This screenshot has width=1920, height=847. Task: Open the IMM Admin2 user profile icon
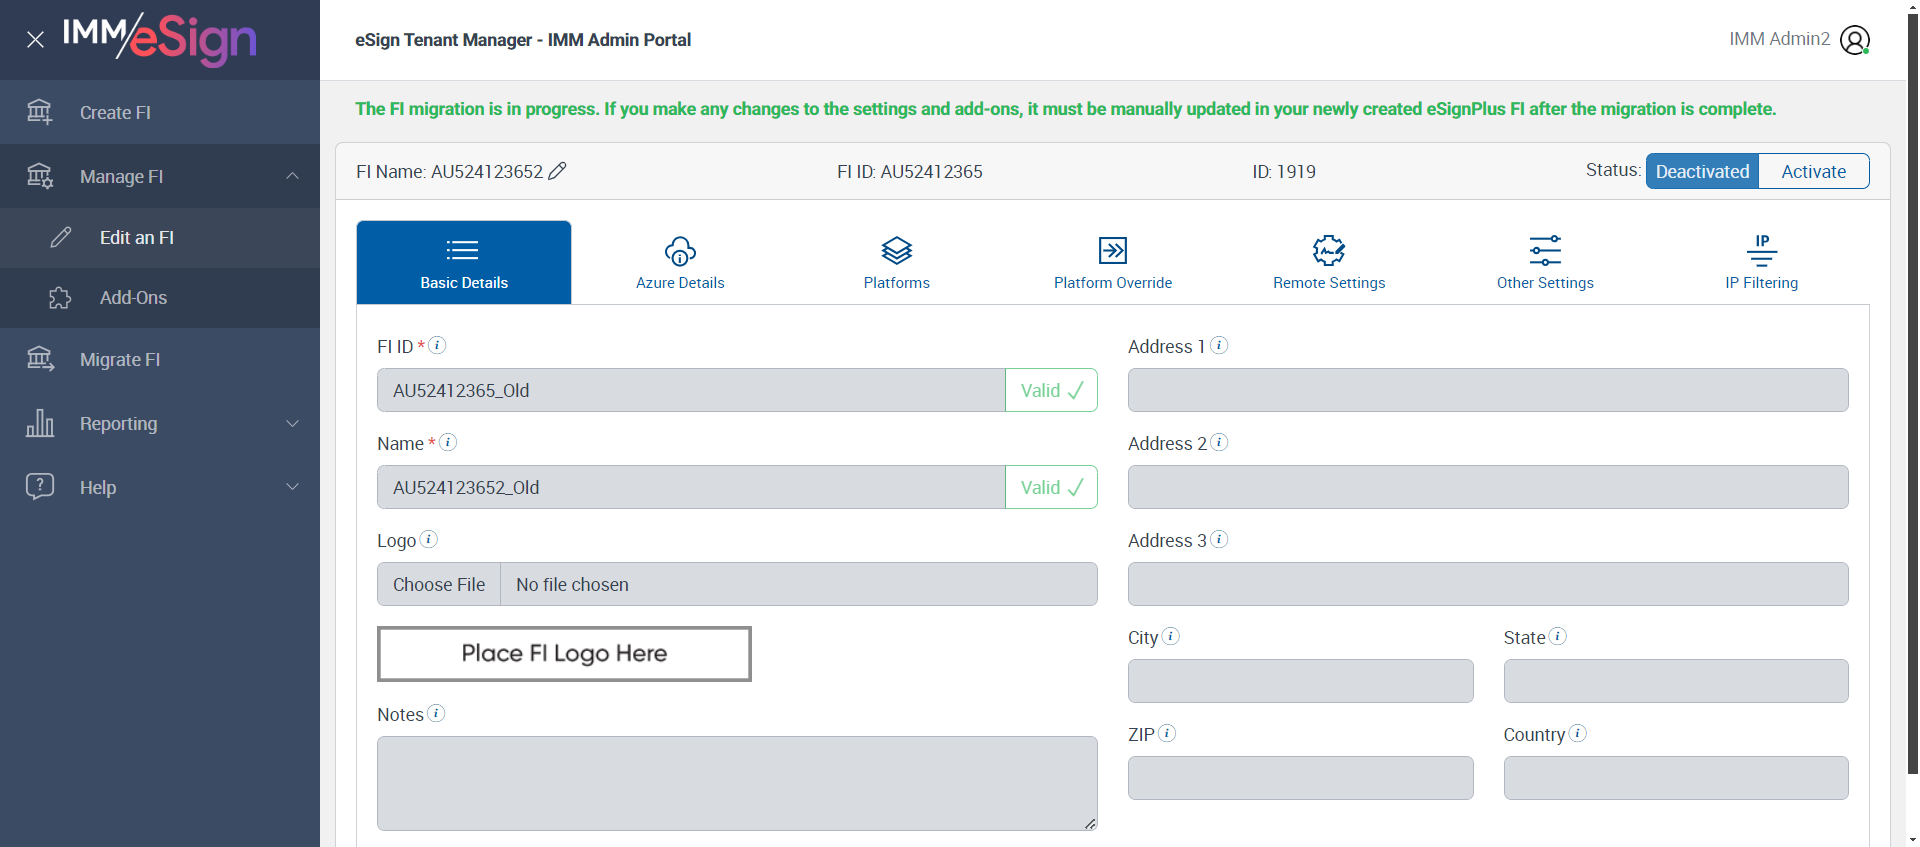coord(1854,40)
